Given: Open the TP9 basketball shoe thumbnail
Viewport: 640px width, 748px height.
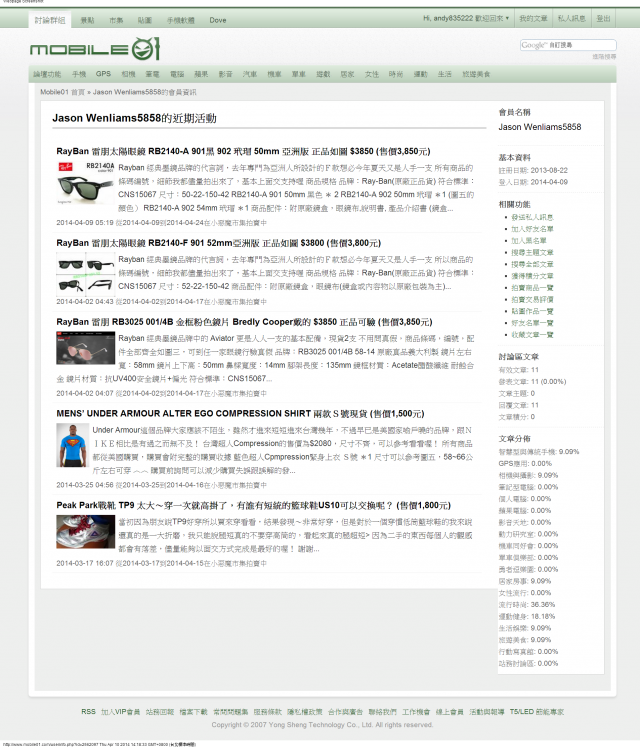Looking at the screenshot, I should point(85,531).
